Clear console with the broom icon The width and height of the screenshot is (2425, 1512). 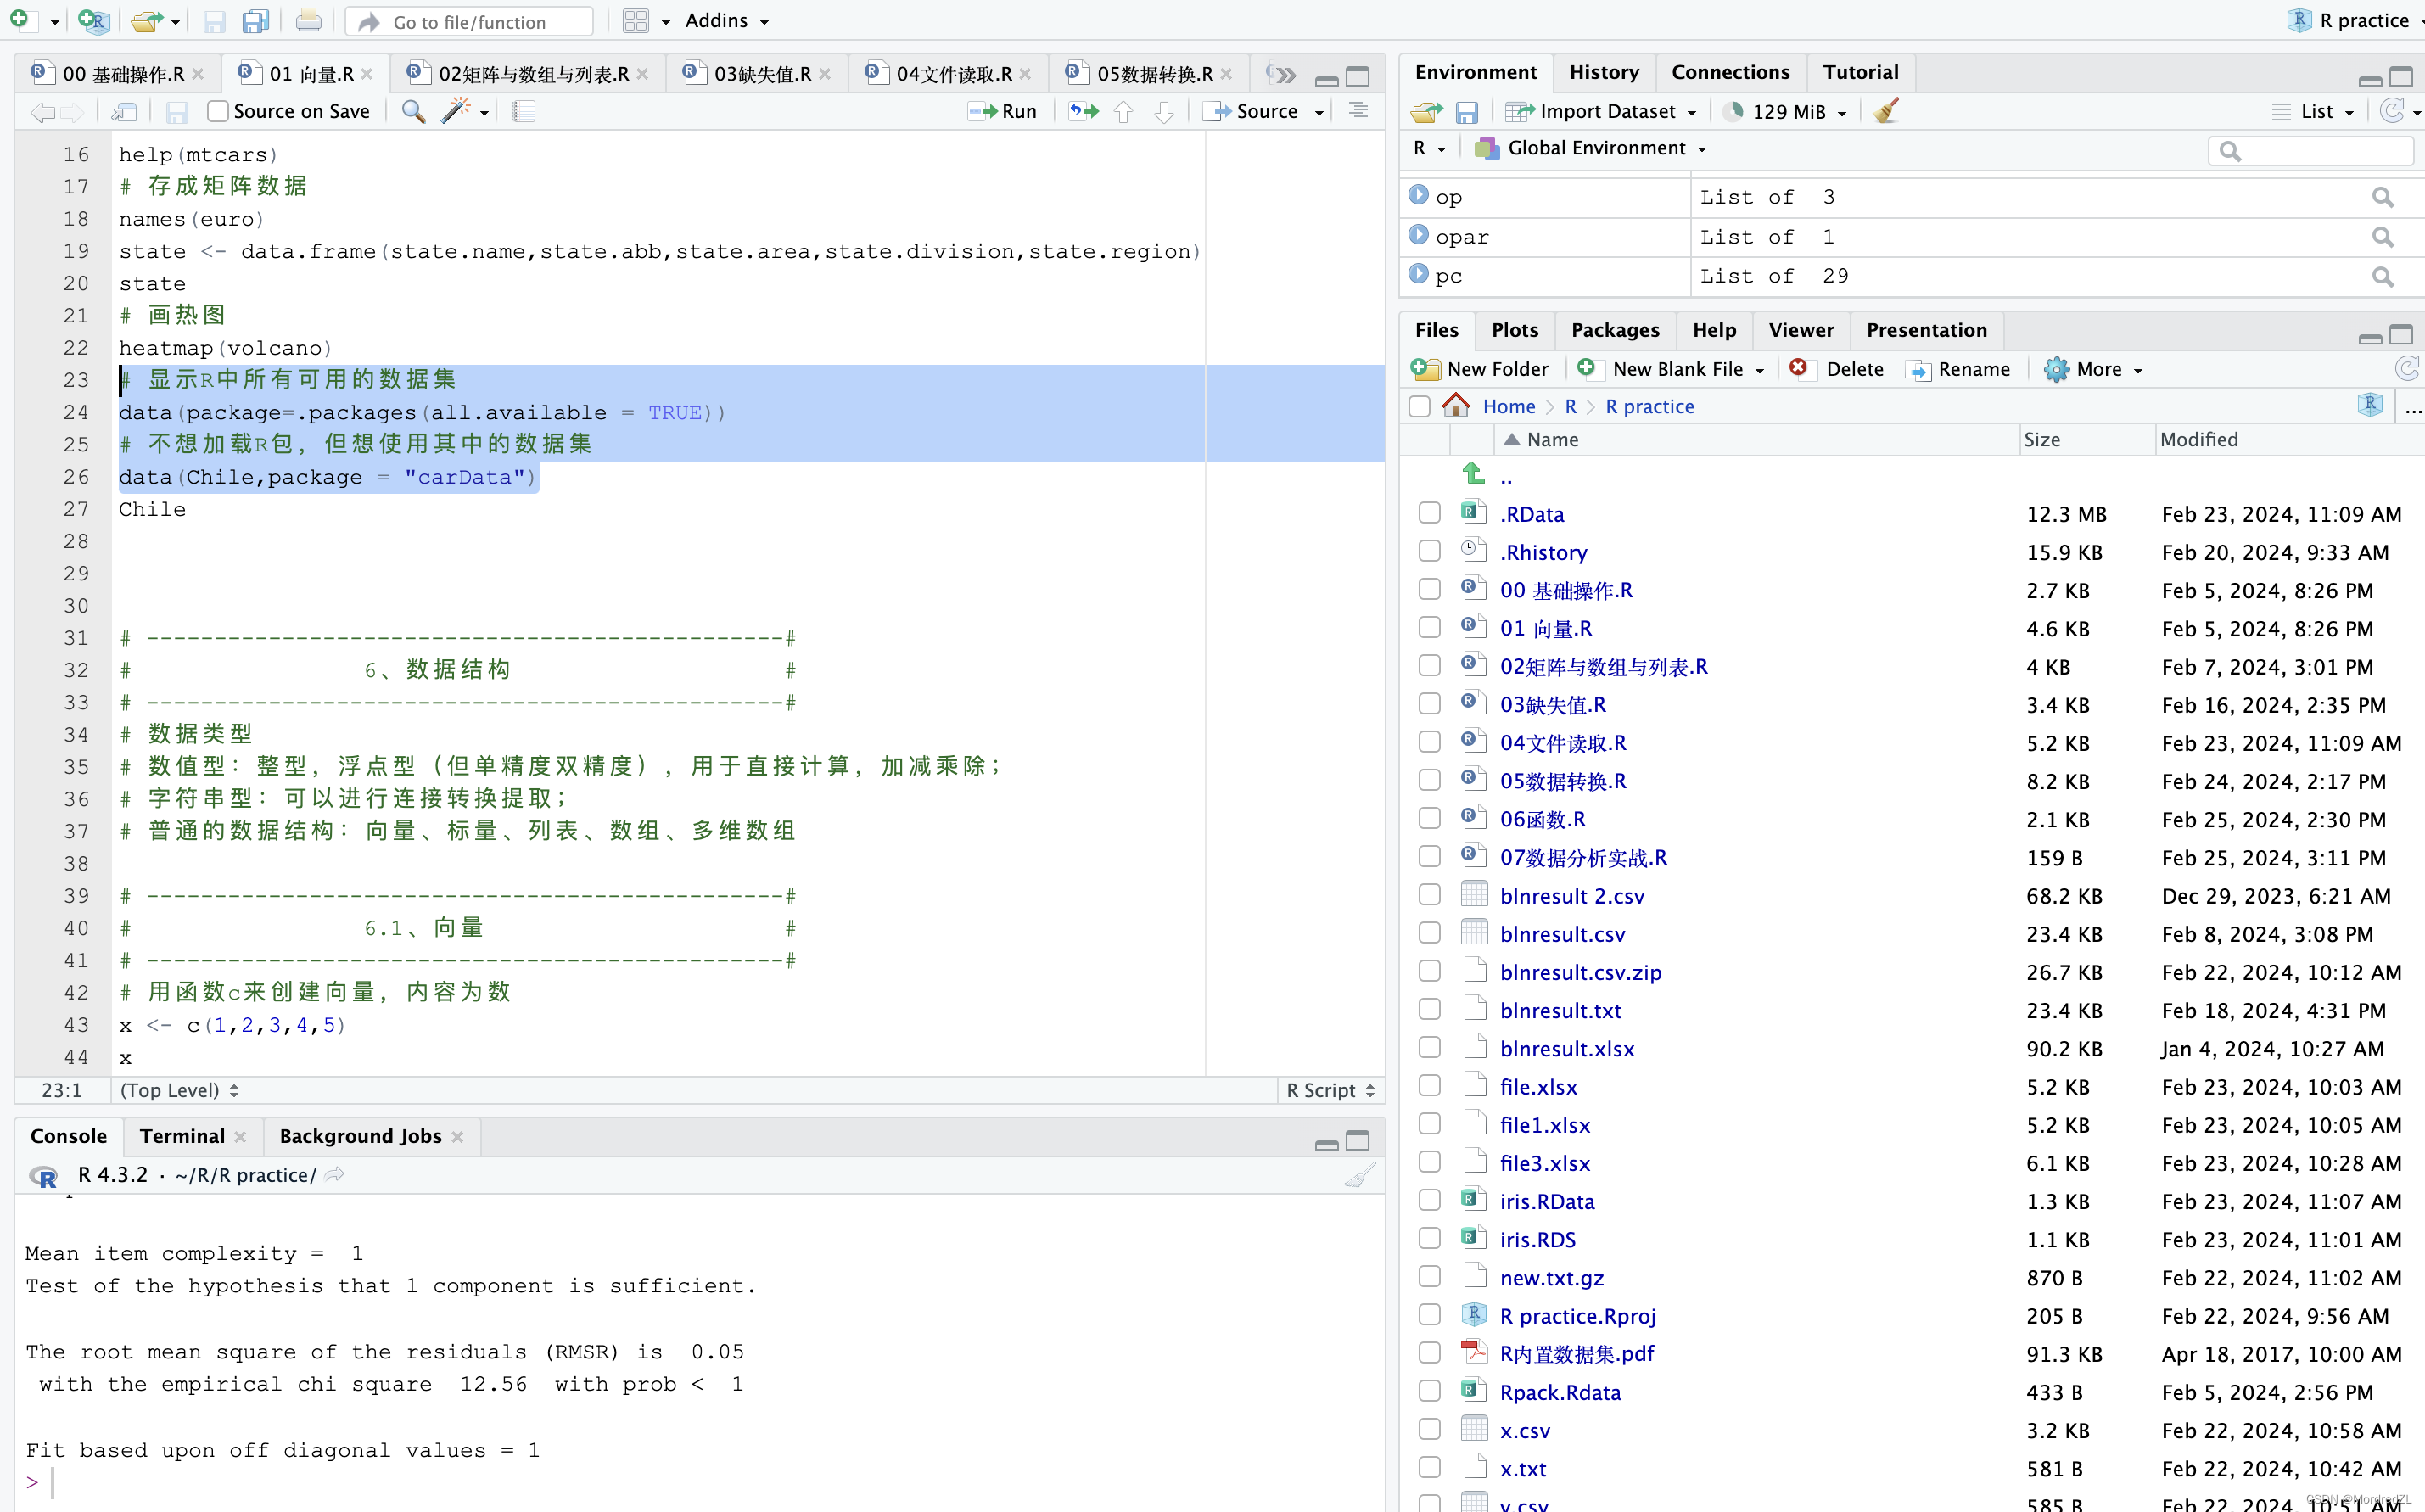(x=1359, y=1175)
